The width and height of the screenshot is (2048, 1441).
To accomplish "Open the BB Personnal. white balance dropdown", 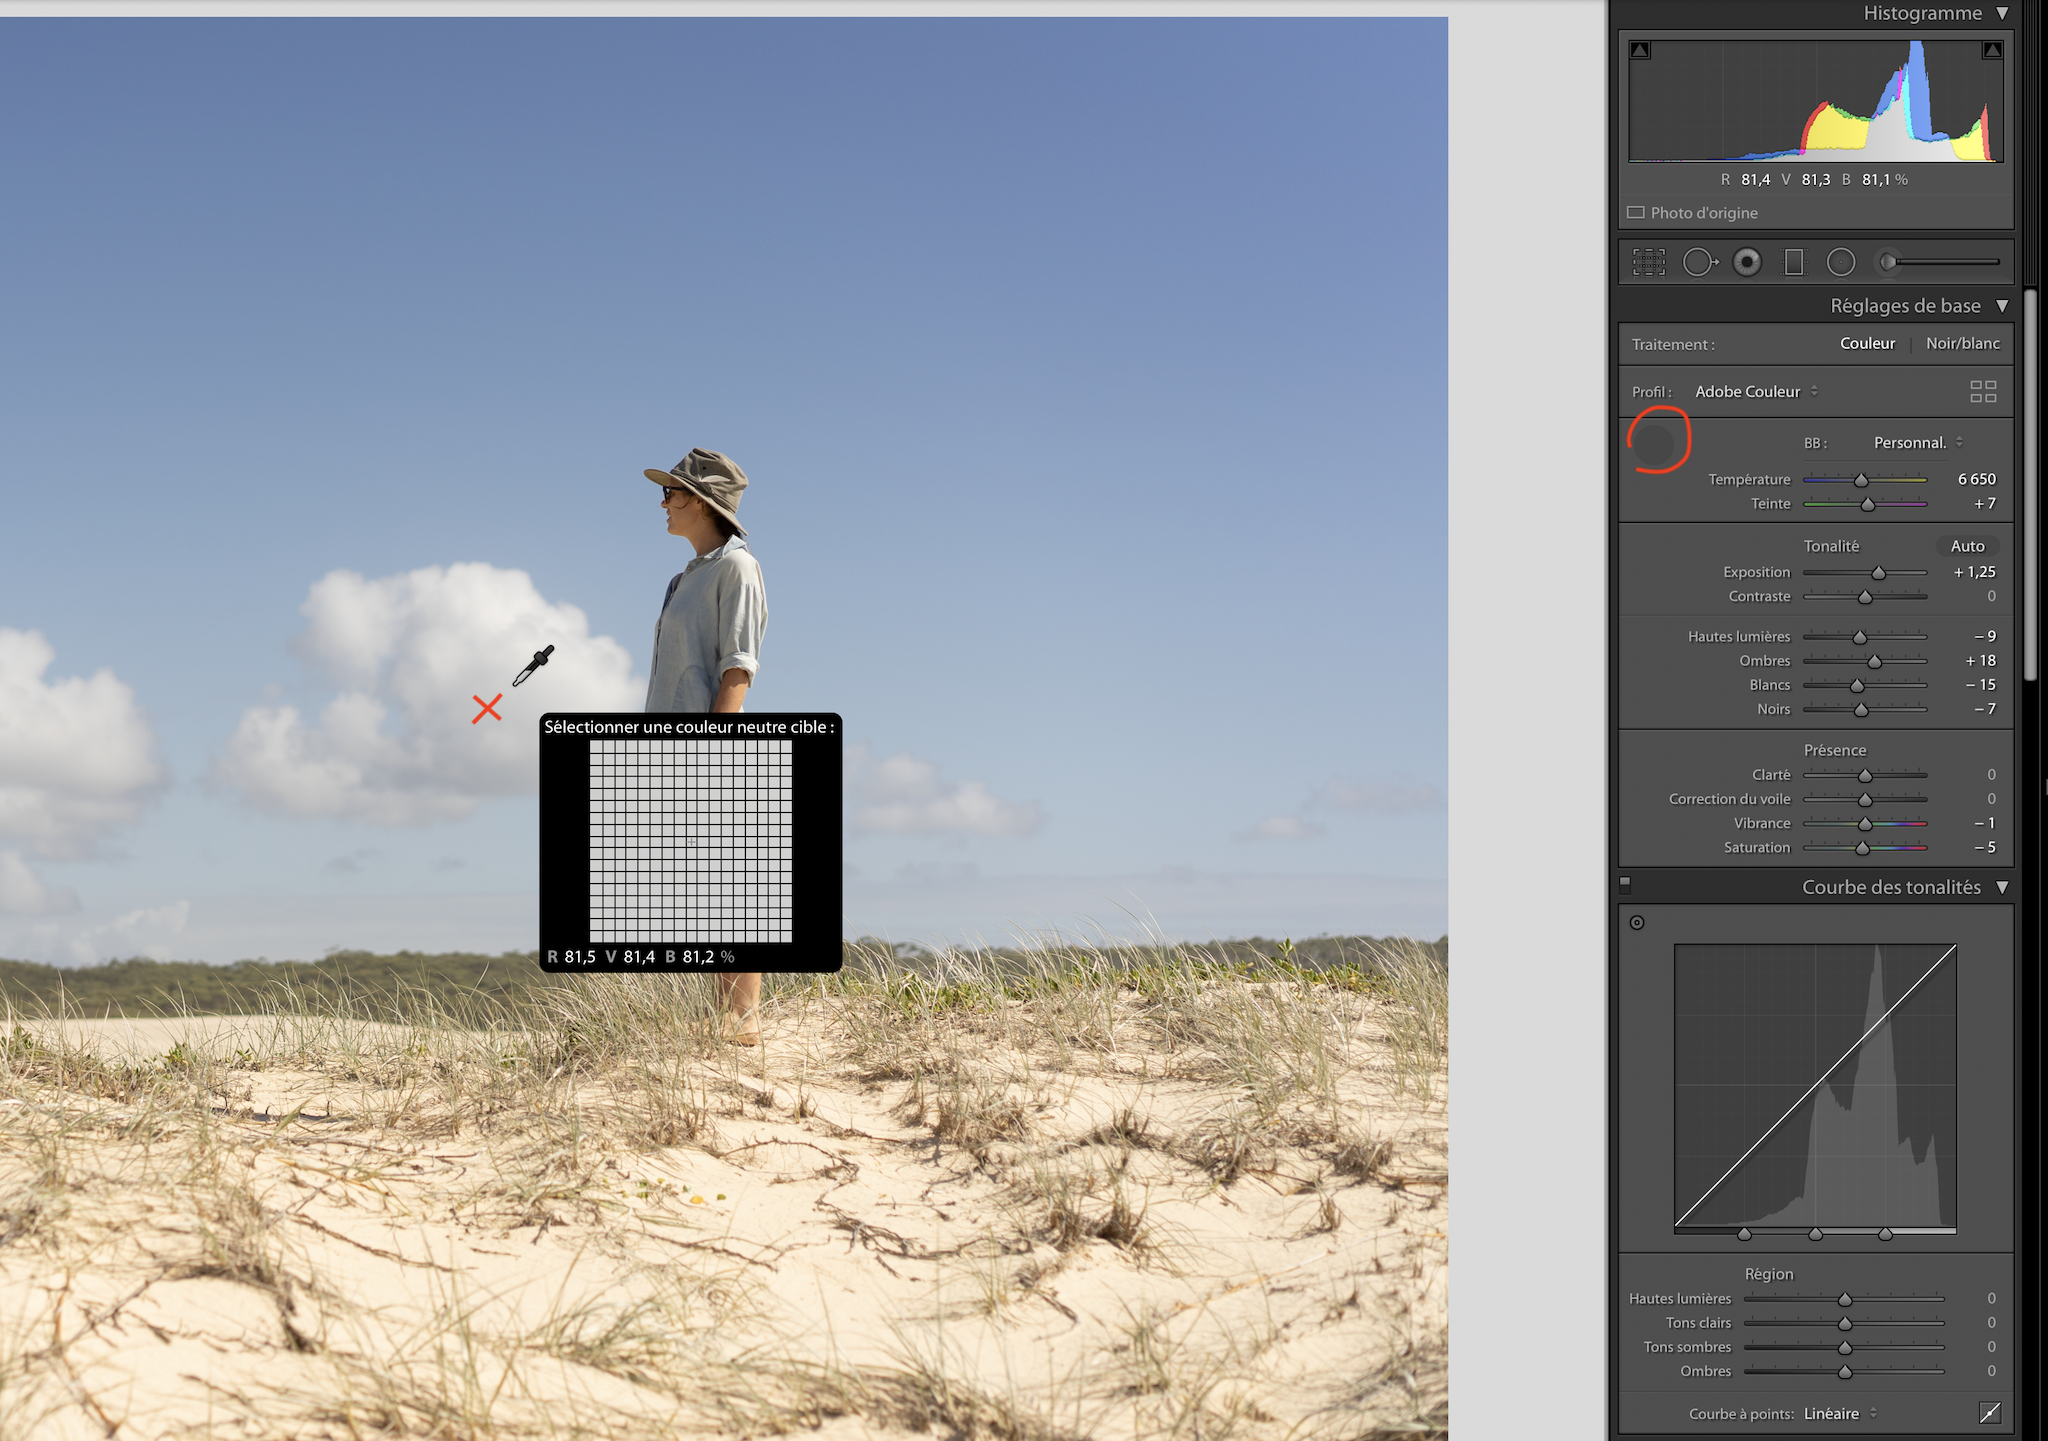I will (1917, 442).
